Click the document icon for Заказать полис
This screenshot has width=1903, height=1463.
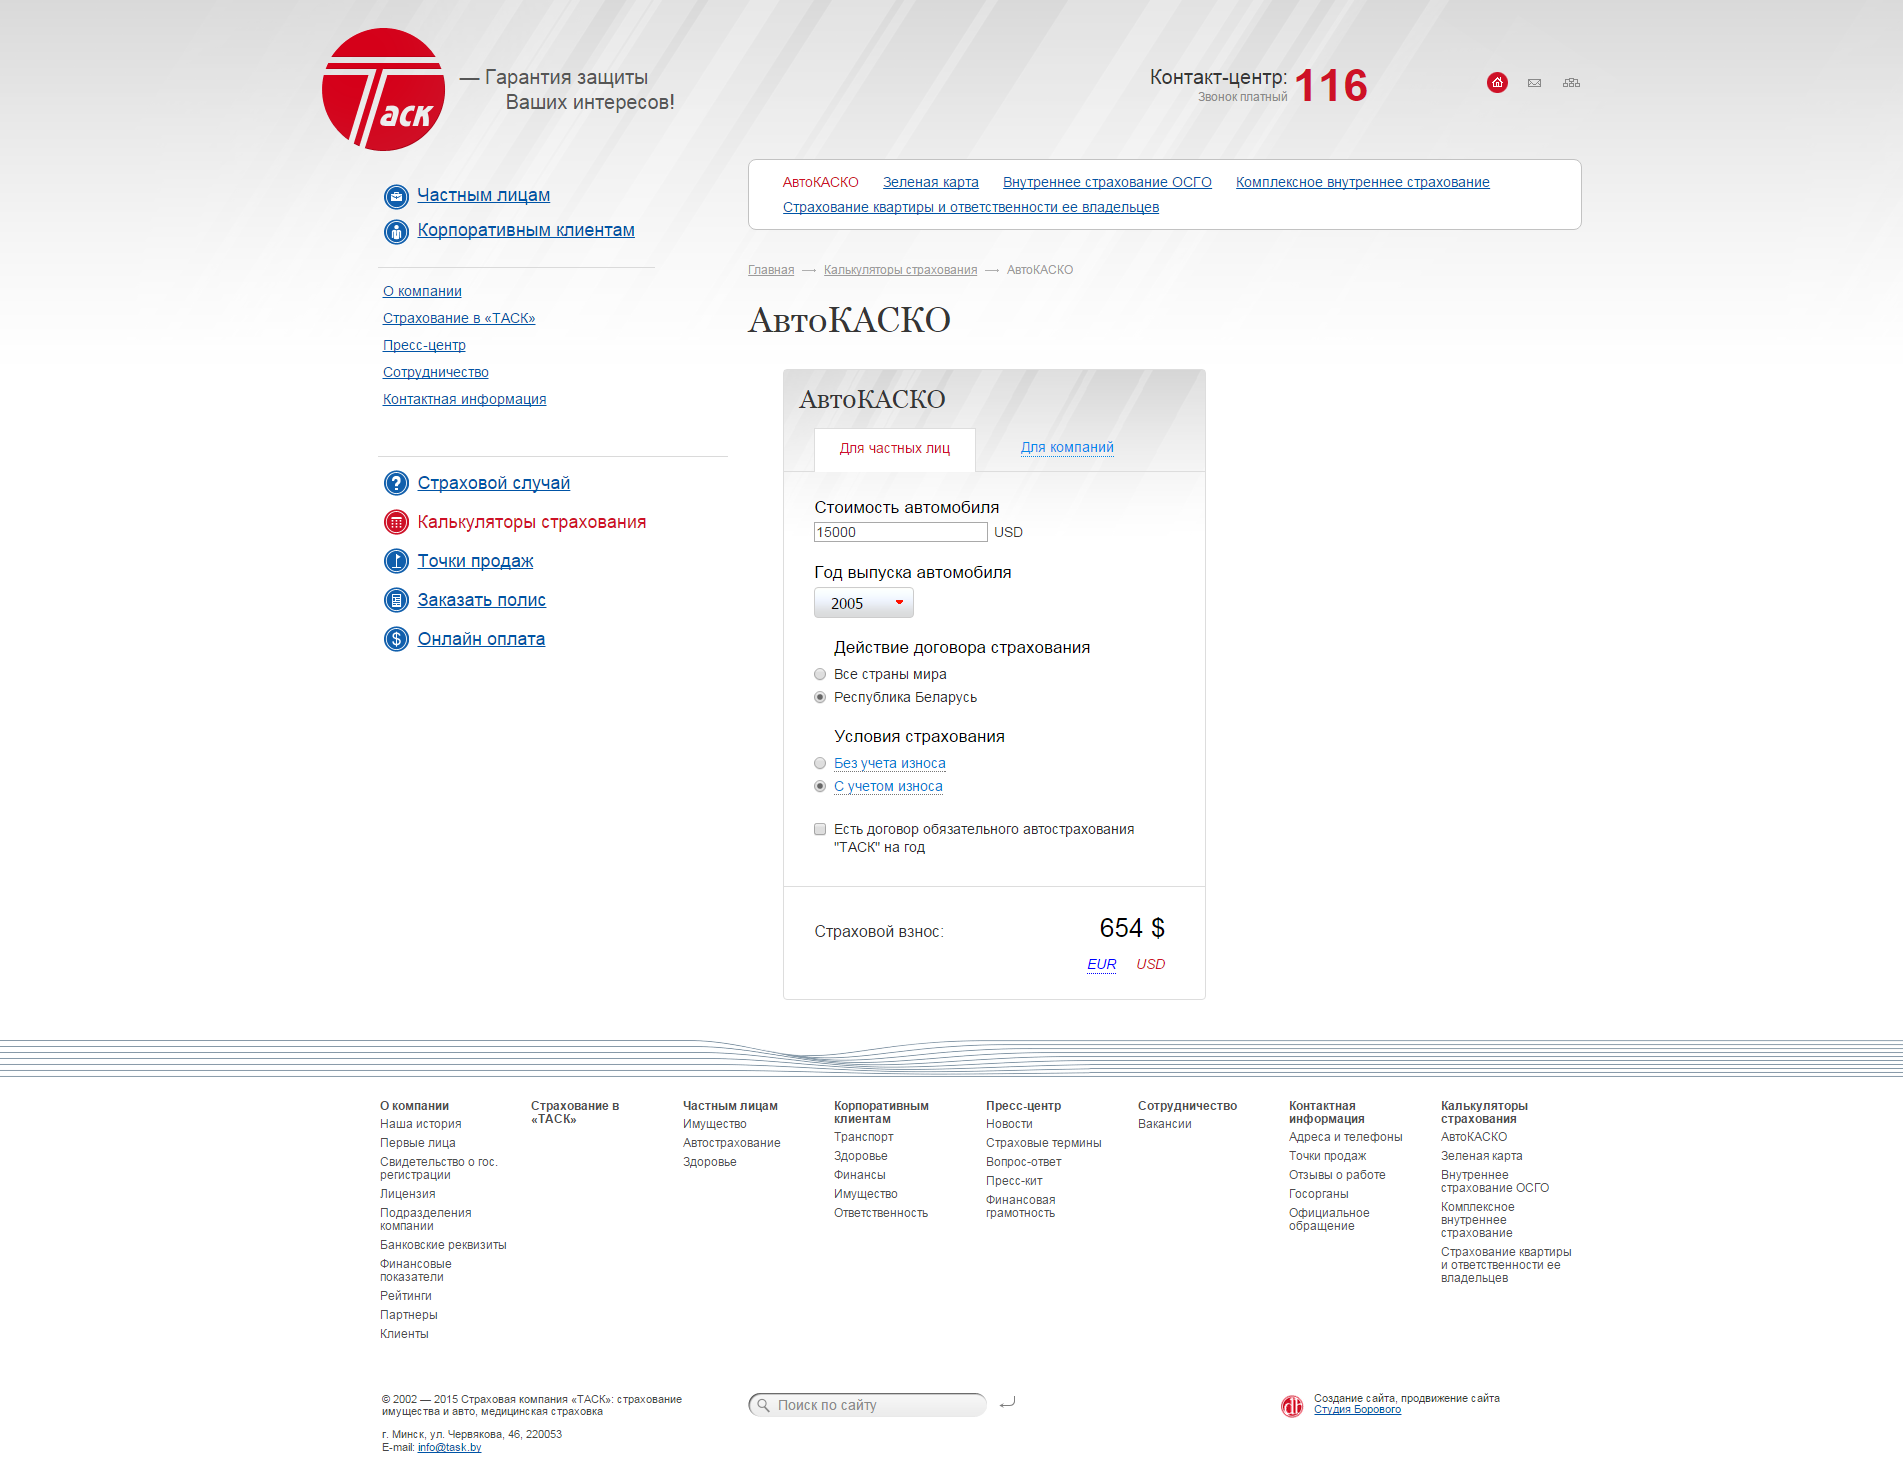[x=396, y=600]
